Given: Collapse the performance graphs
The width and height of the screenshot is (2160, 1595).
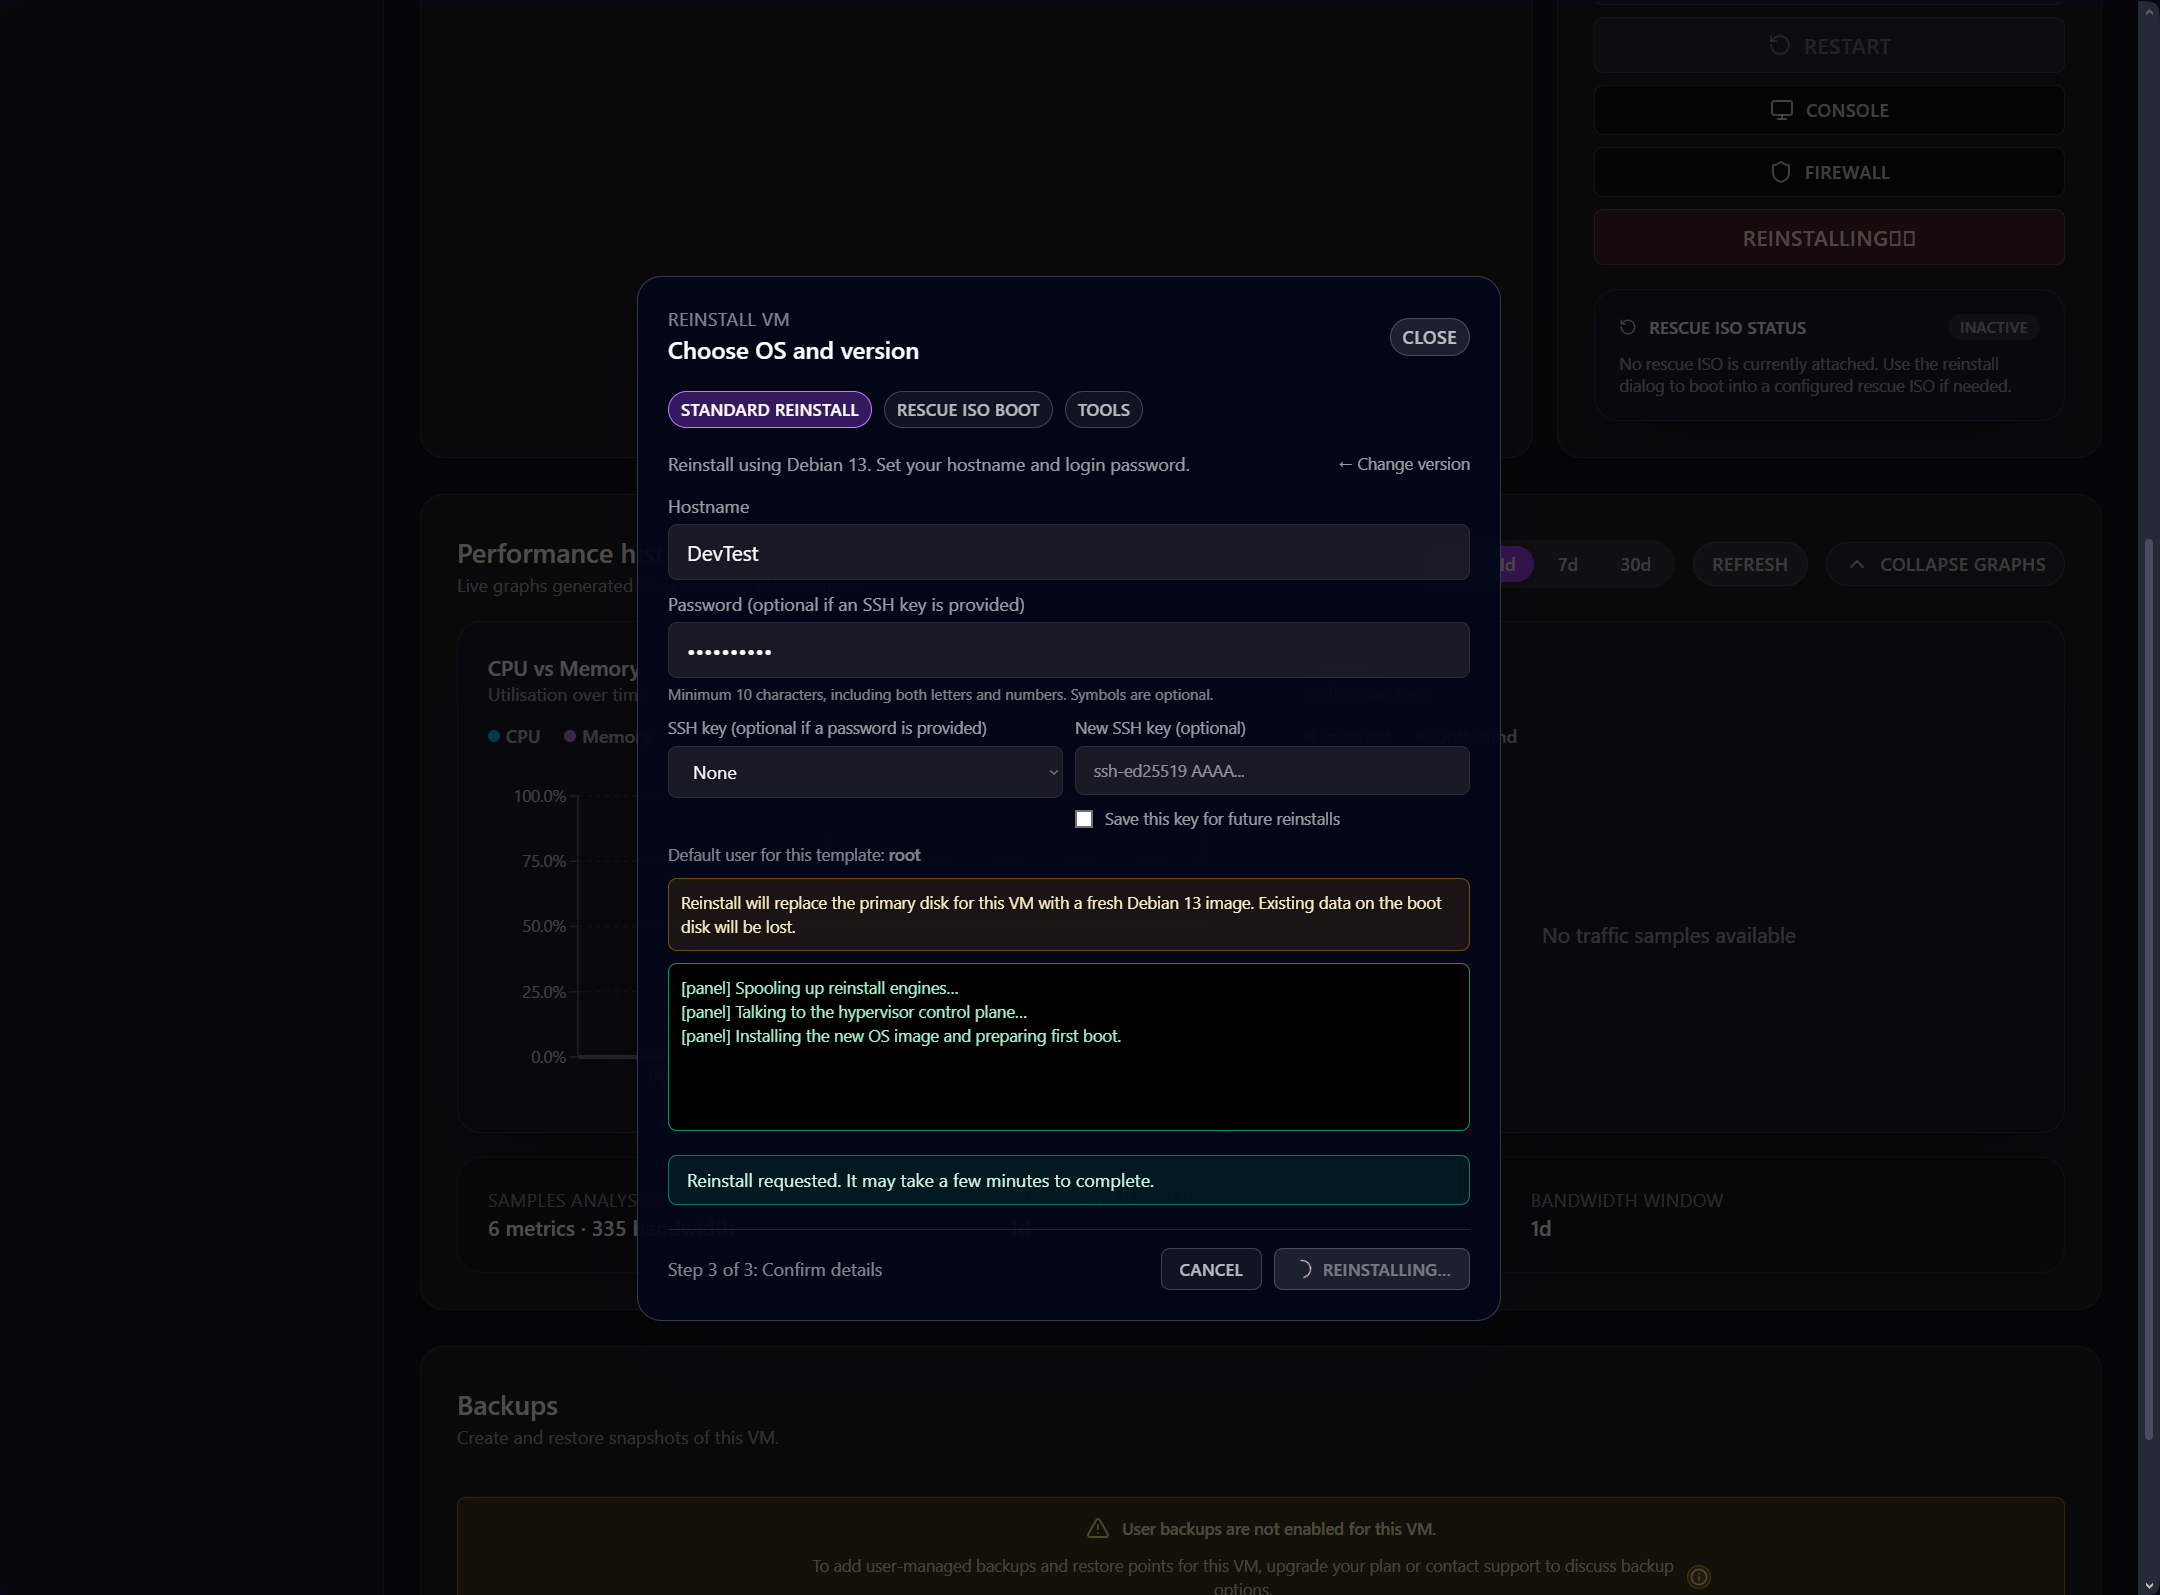Looking at the screenshot, I should [x=1942, y=564].
